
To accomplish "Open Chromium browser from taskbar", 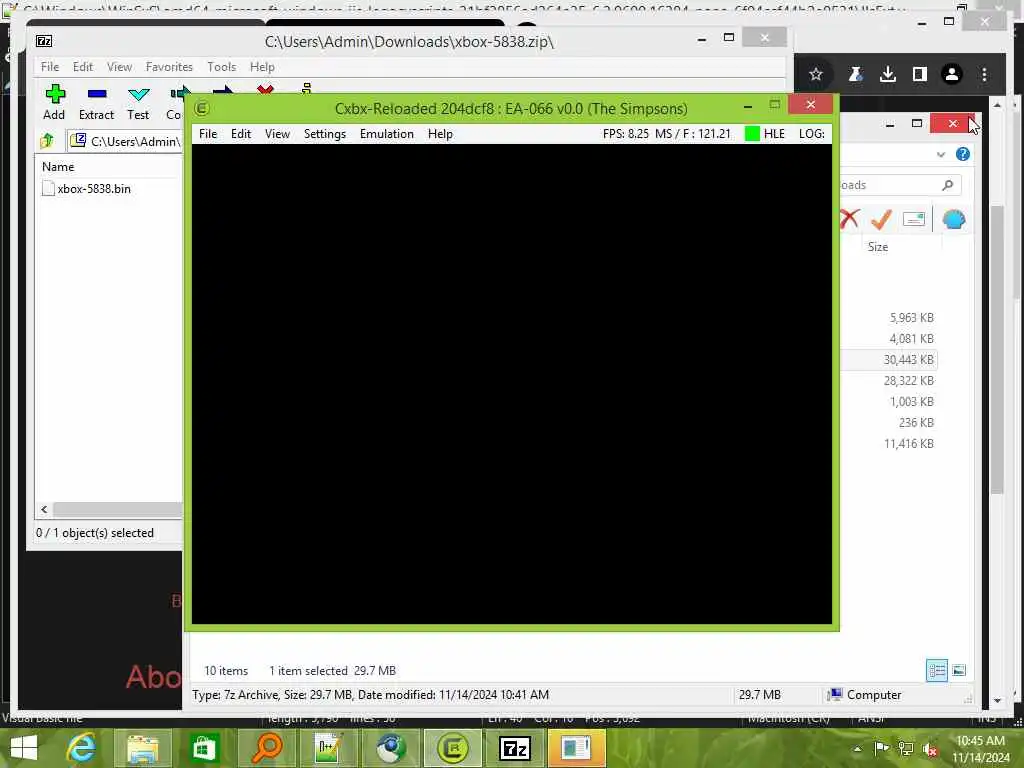I will 391,748.
